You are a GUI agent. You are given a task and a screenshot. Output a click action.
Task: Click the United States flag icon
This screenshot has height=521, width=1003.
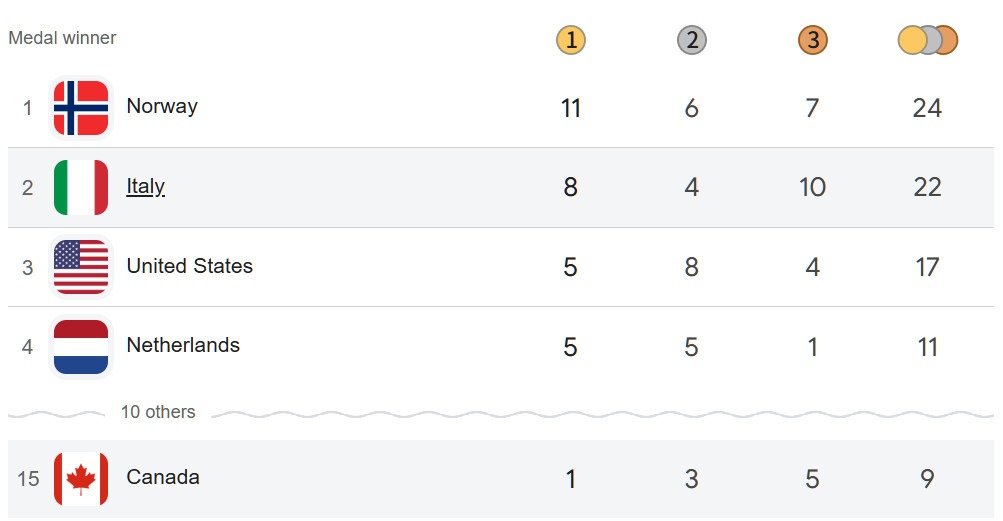pyautogui.click(x=81, y=267)
